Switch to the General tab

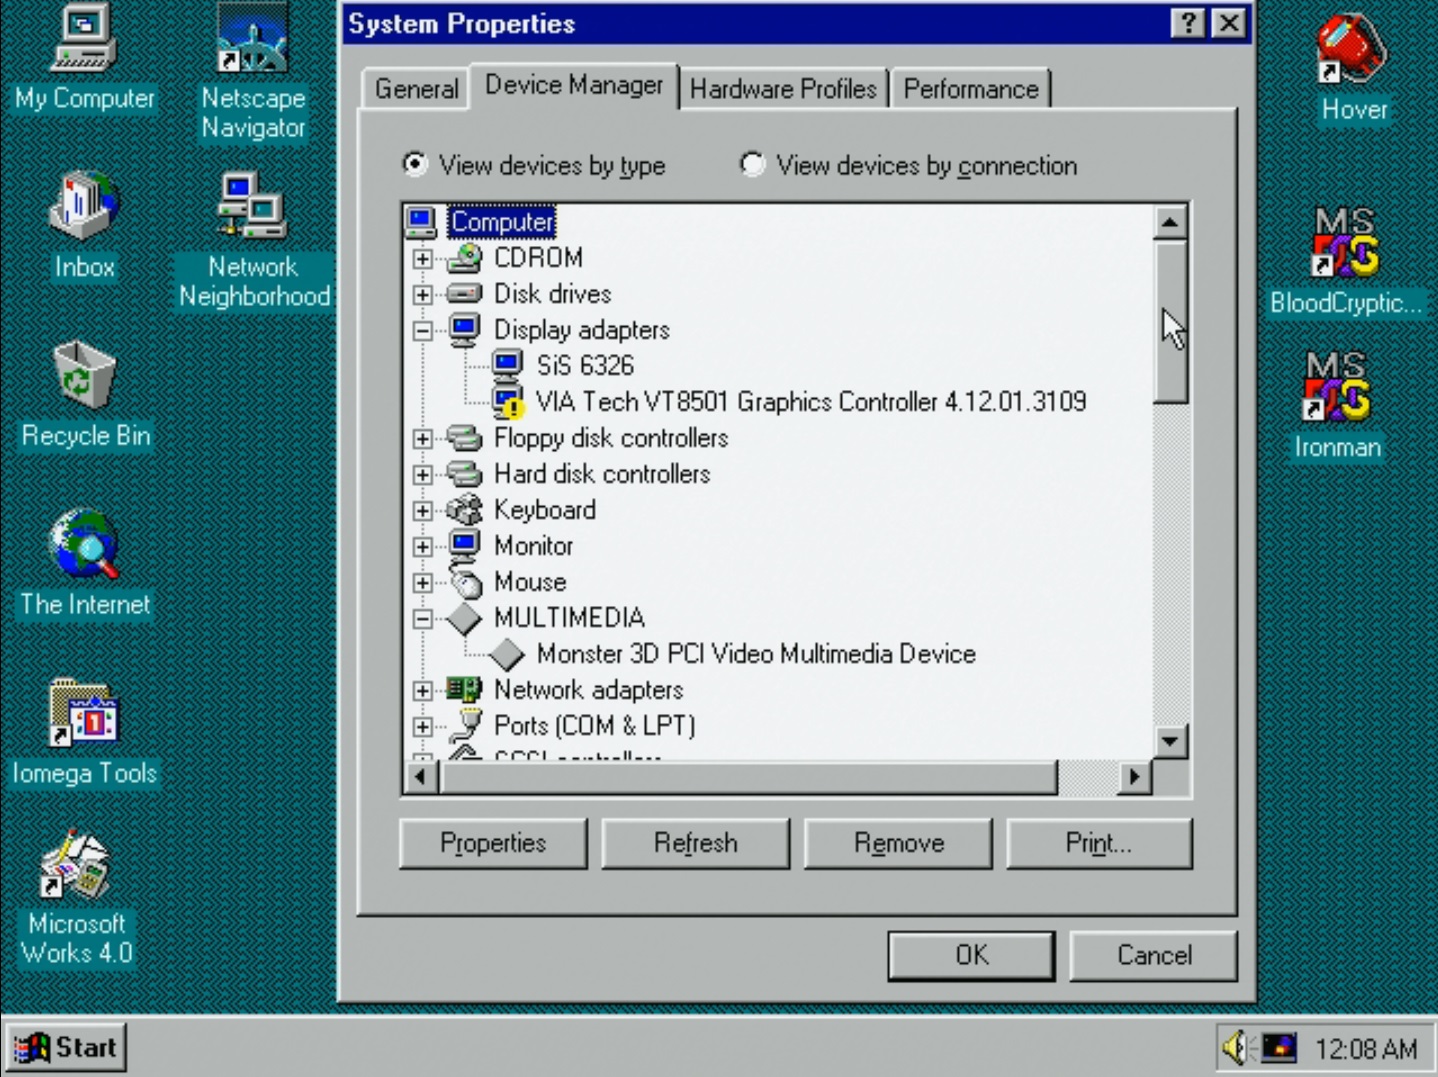pyautogui.click(x=416, y=89)
